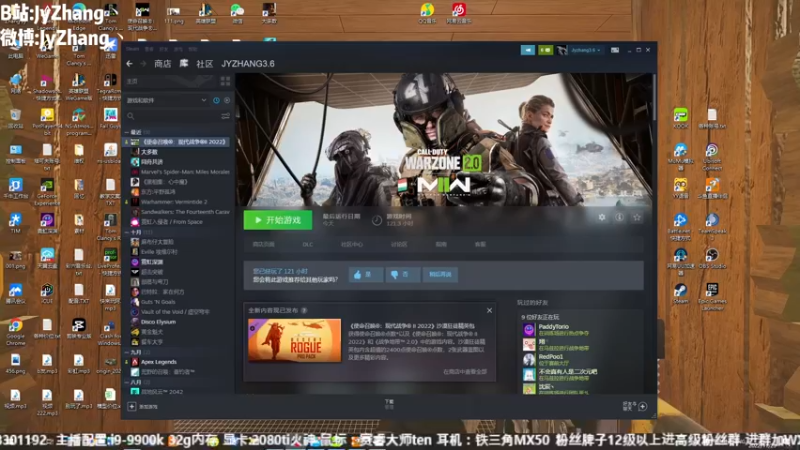The image size is (800, 450).
Task: Open the downloads area at bottom center
Action: (x=389, y=405)
